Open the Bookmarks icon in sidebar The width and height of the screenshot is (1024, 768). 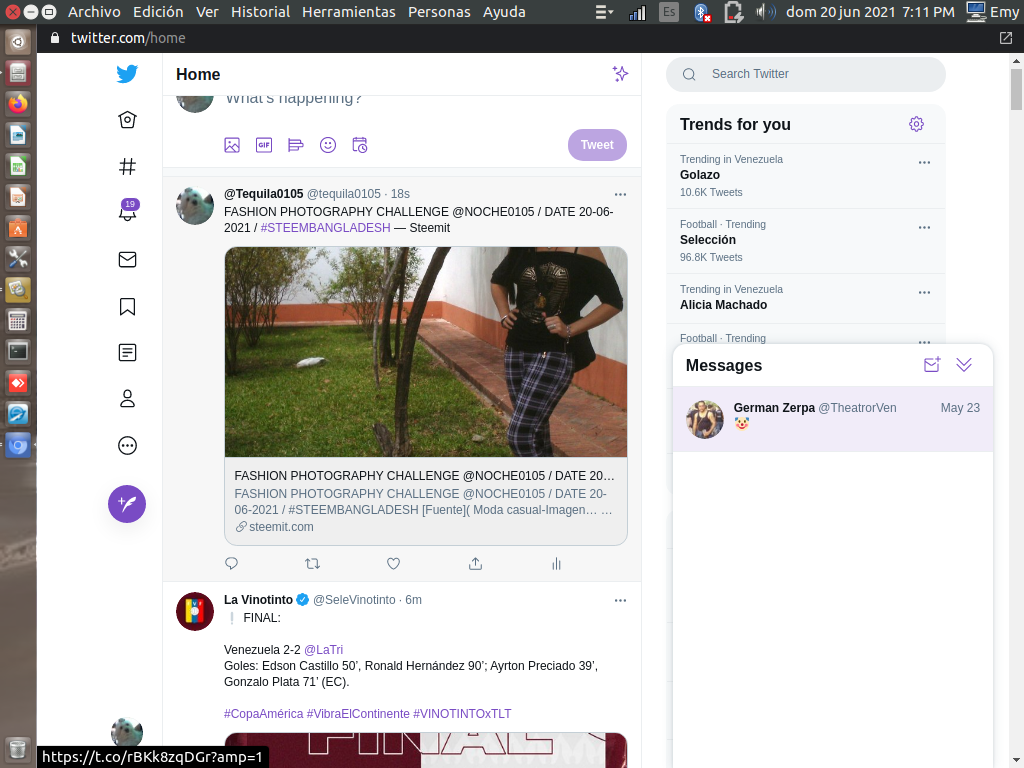click(127, 306)
